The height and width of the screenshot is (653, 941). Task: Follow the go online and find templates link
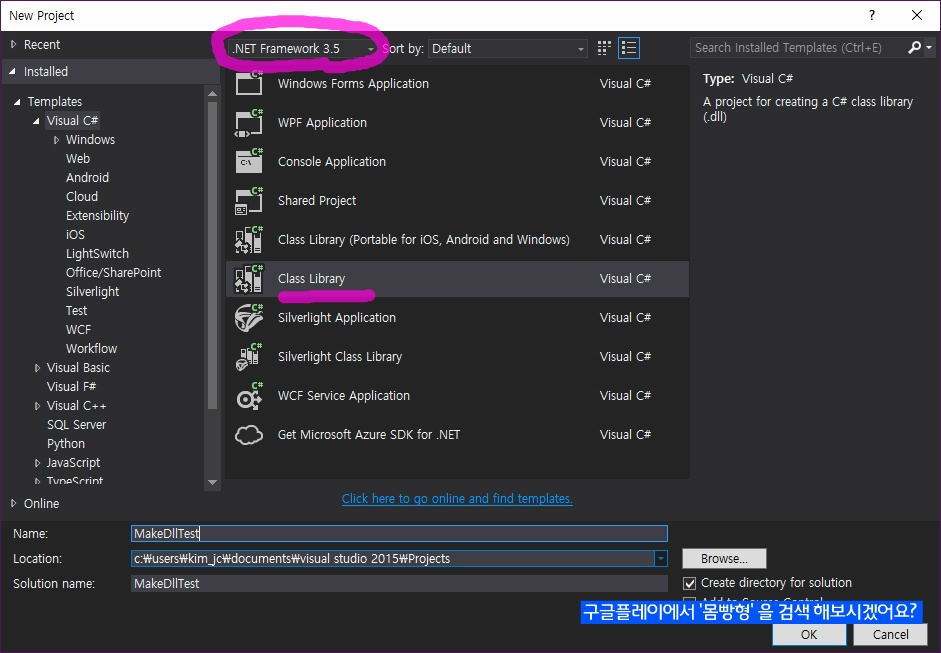click(x=457, y=499)
